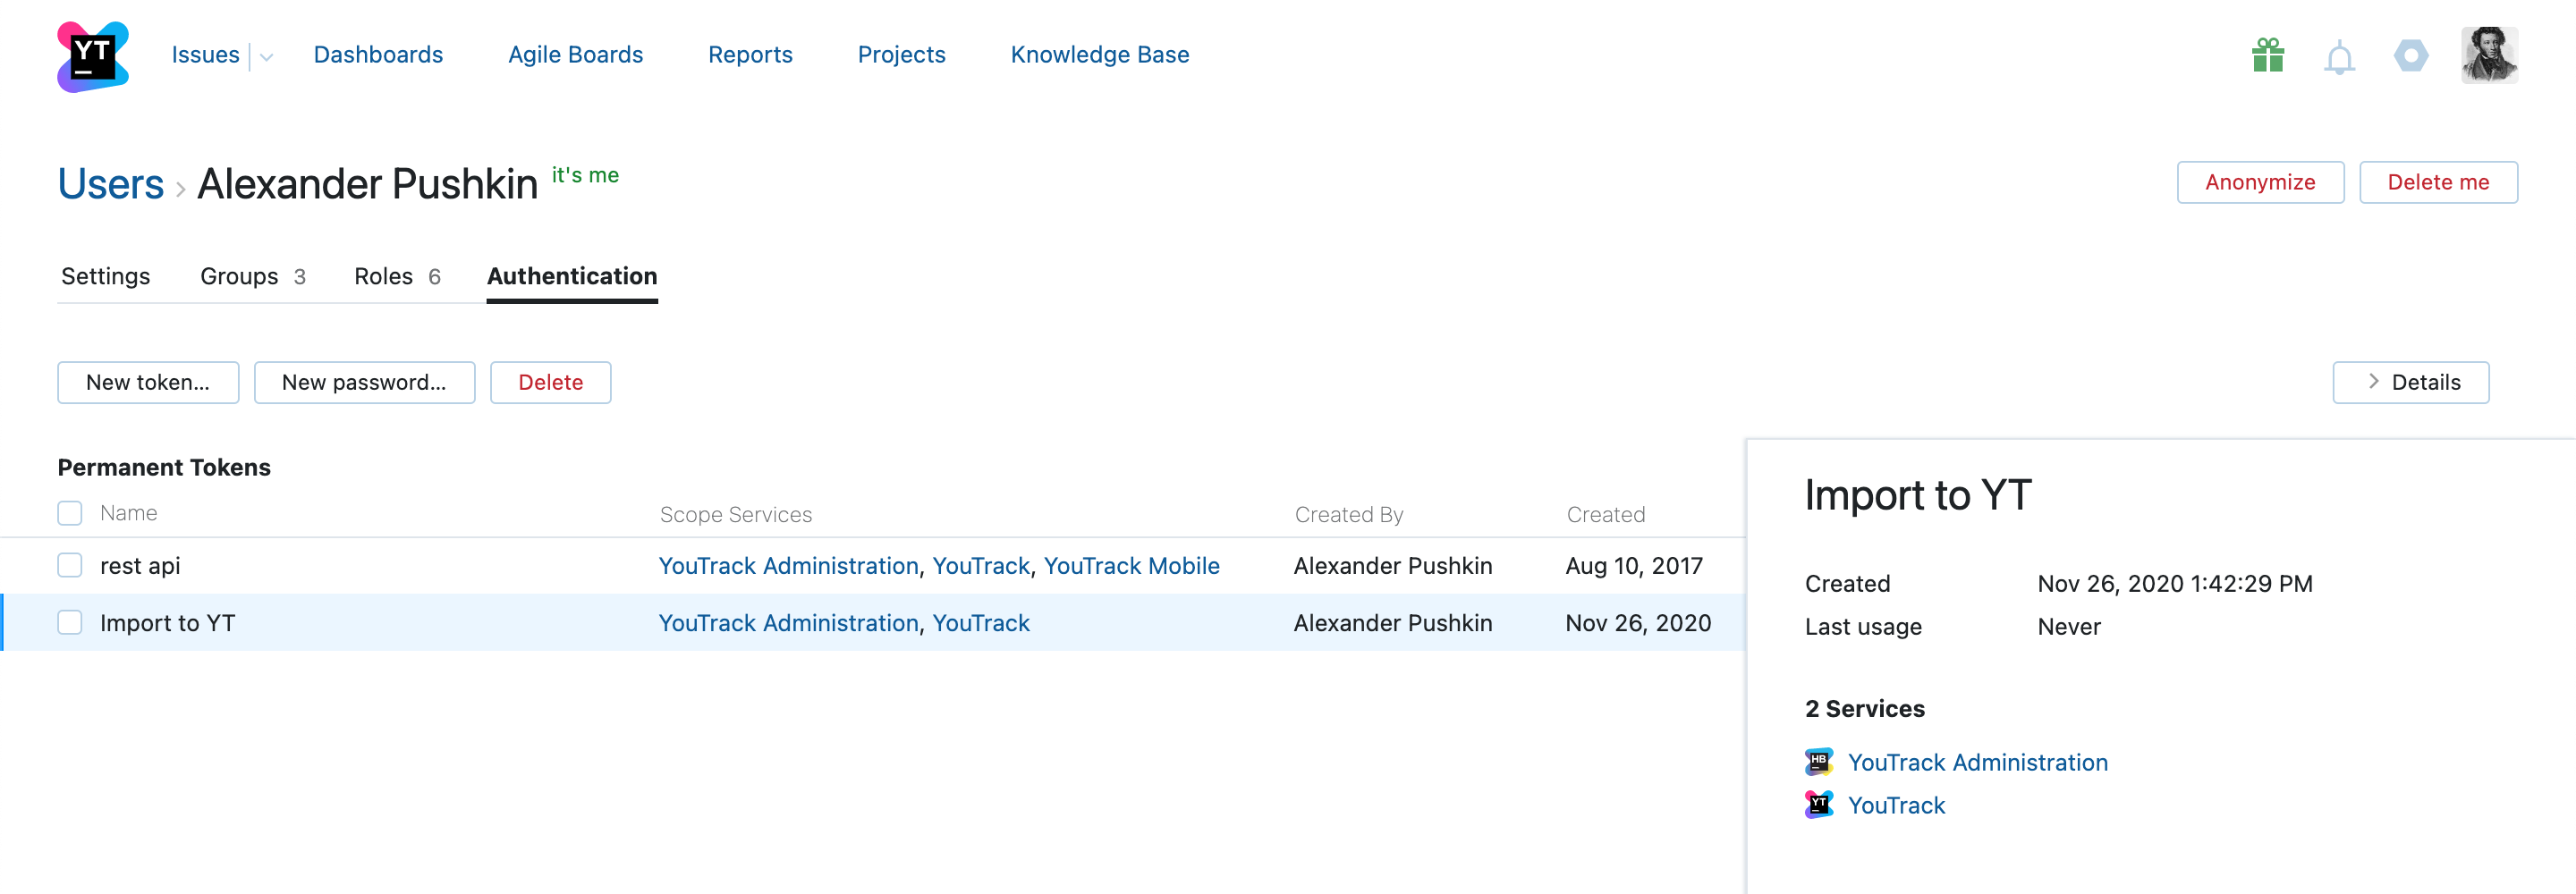Switch to the Groups tab

pyautogui.click(x=252, y=276)
